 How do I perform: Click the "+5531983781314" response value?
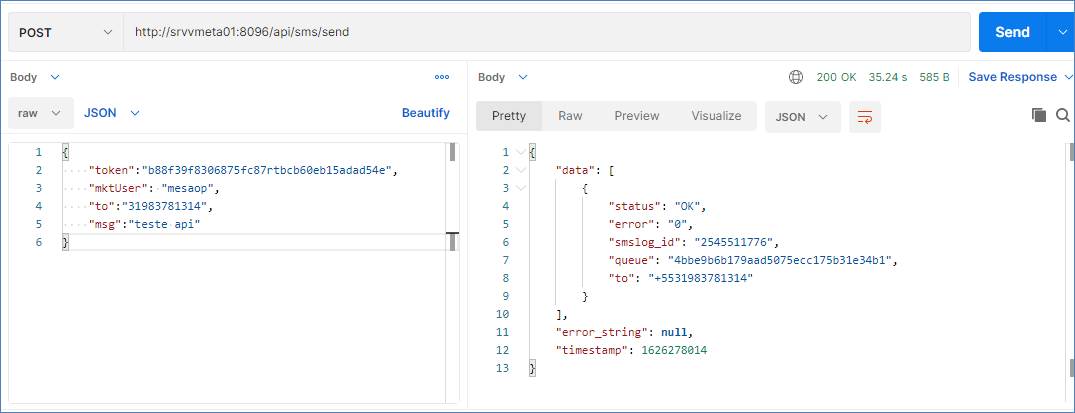700,278
